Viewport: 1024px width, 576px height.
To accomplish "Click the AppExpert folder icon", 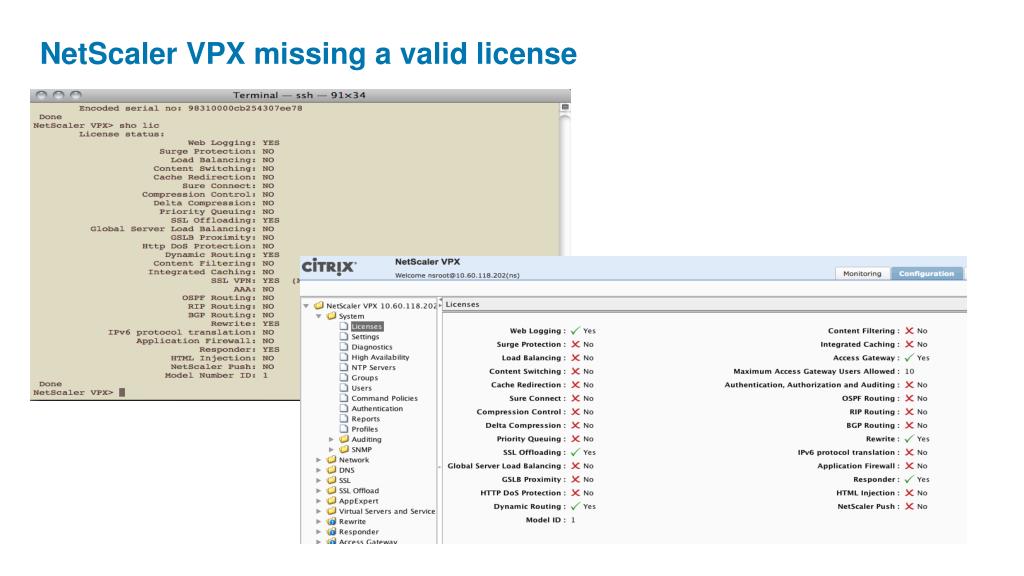I will pos(332,501).
